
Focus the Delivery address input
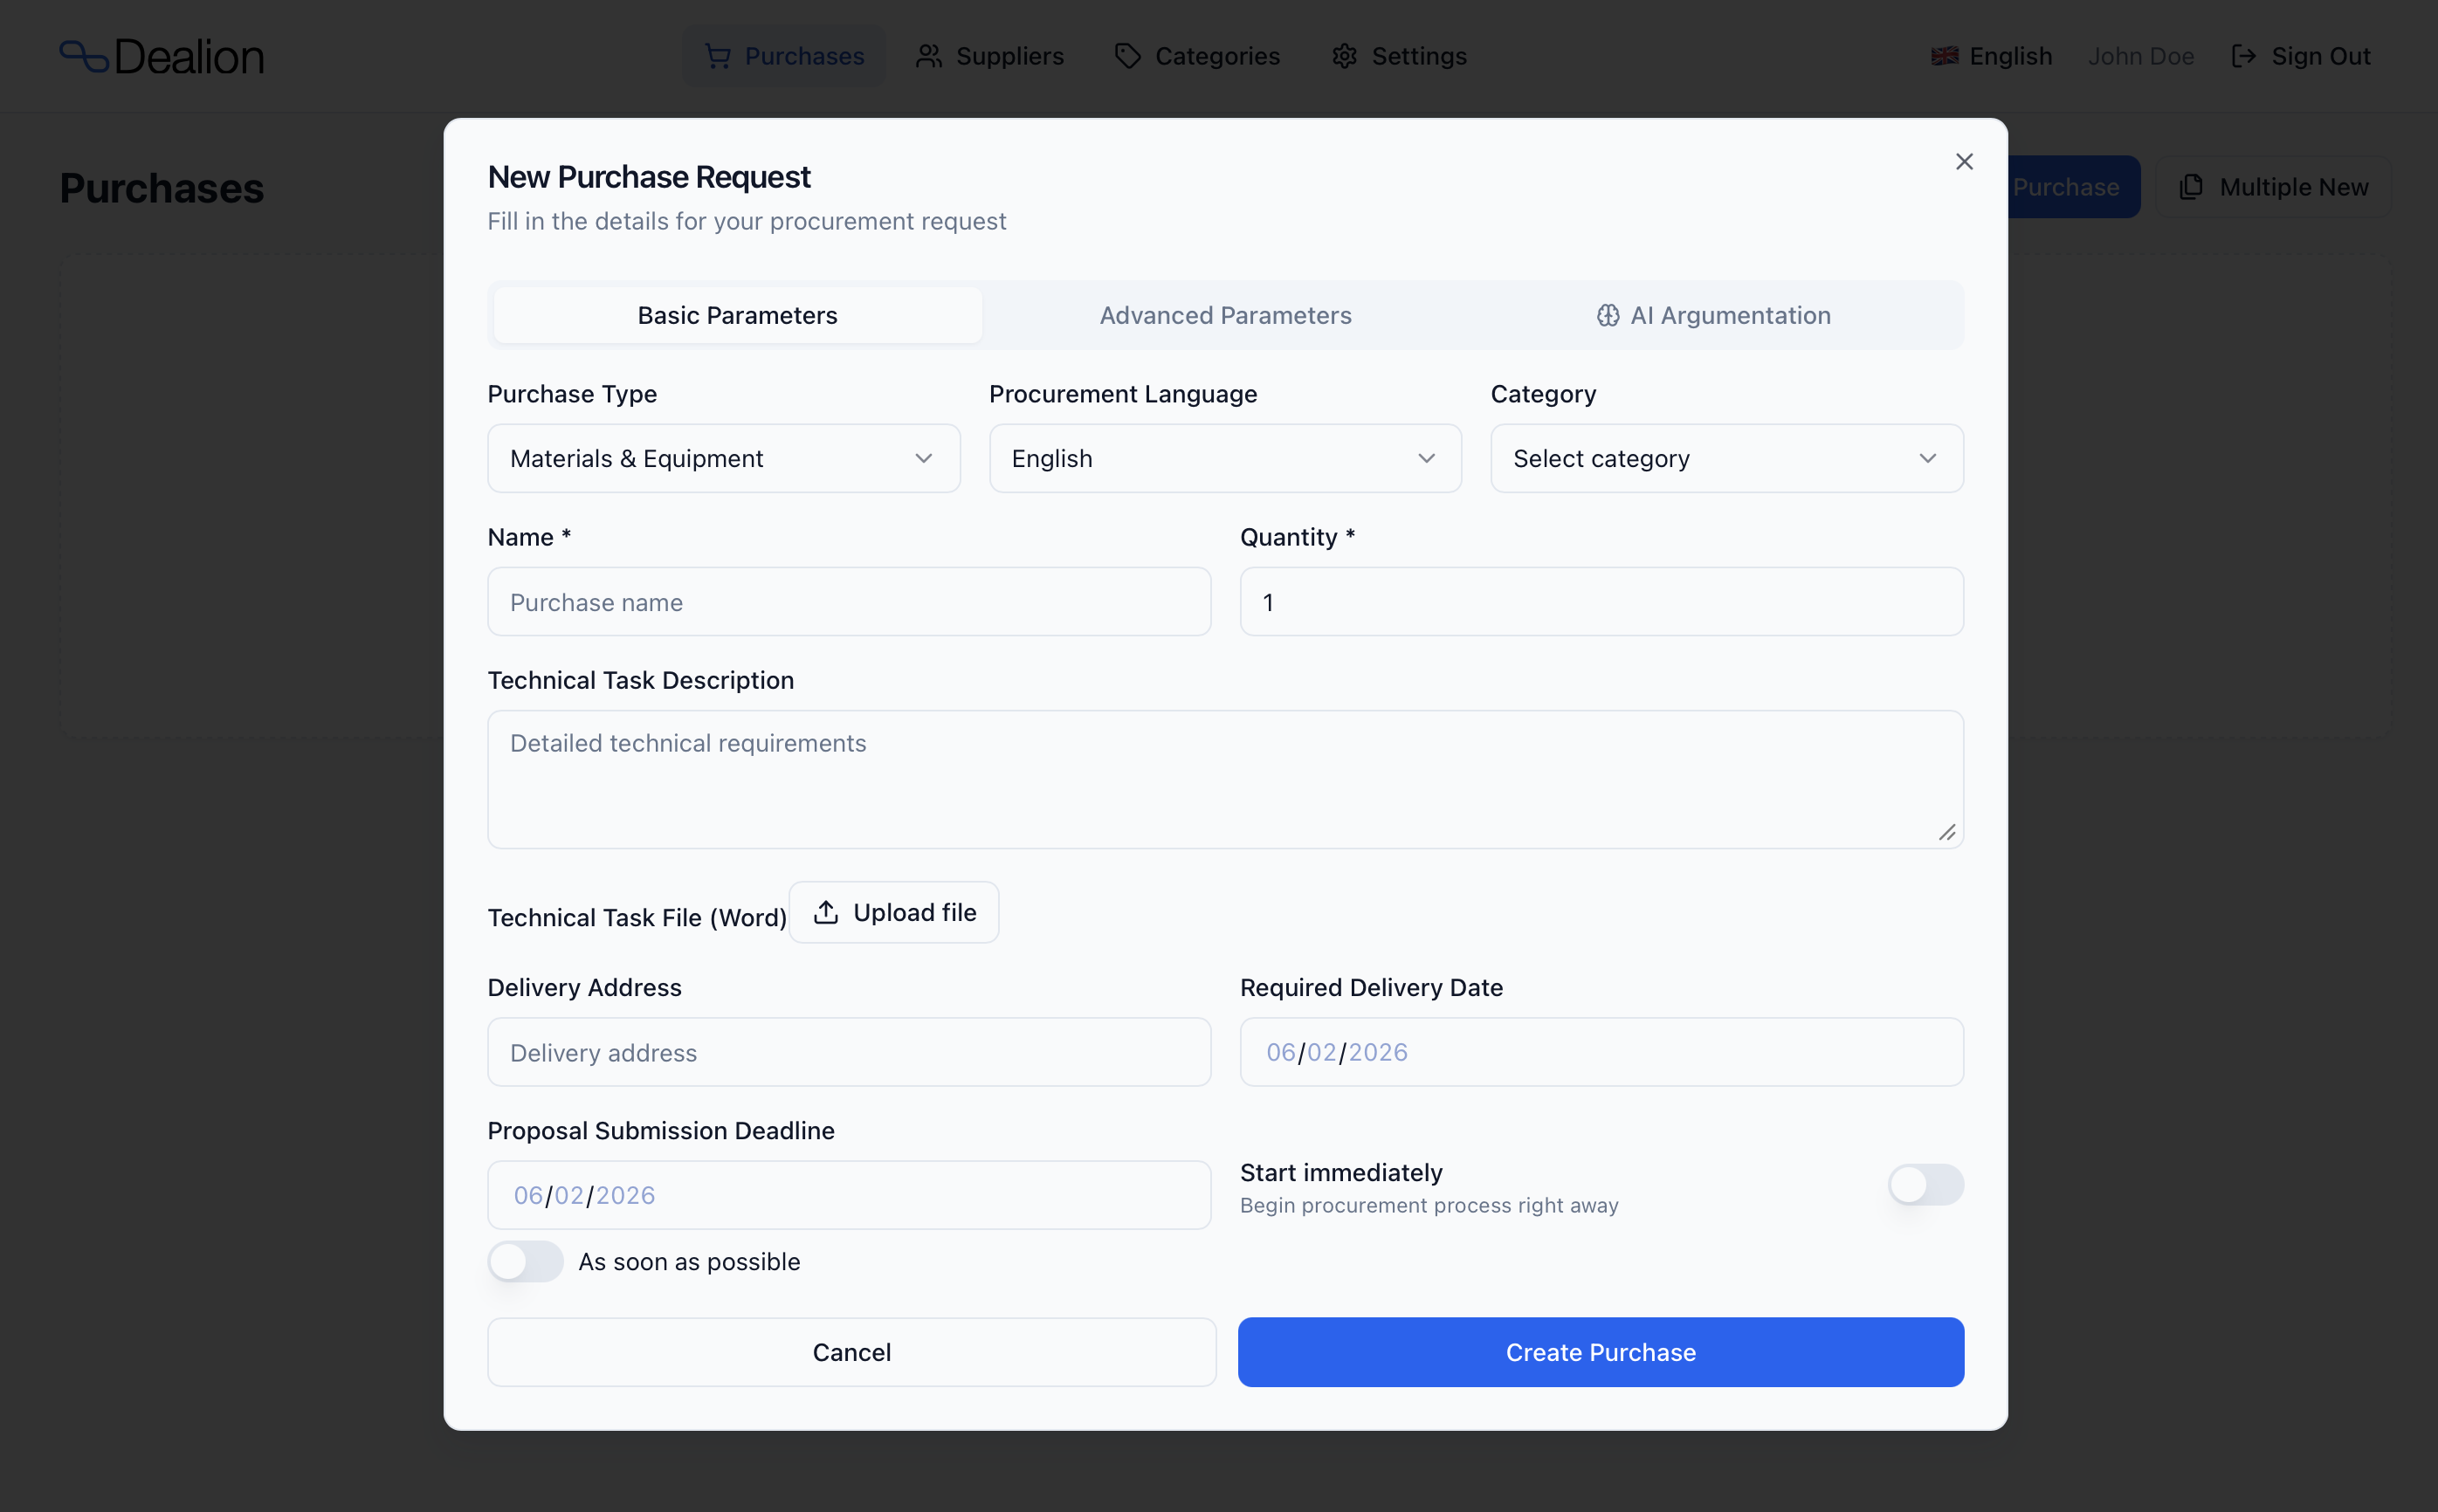click(849, 1052)
